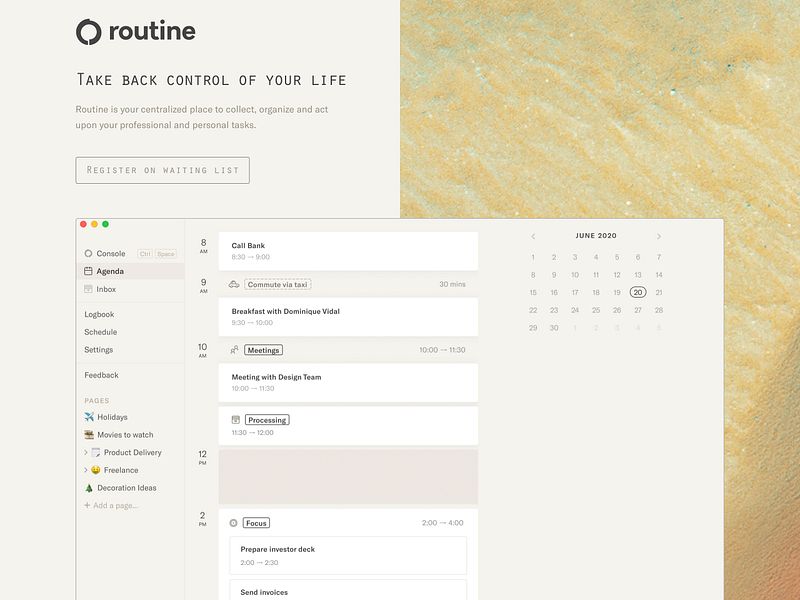The height and width of the screenshot is (600, 800).
Task: Click the Commute via taxi tag
Action: click(278, 284)
